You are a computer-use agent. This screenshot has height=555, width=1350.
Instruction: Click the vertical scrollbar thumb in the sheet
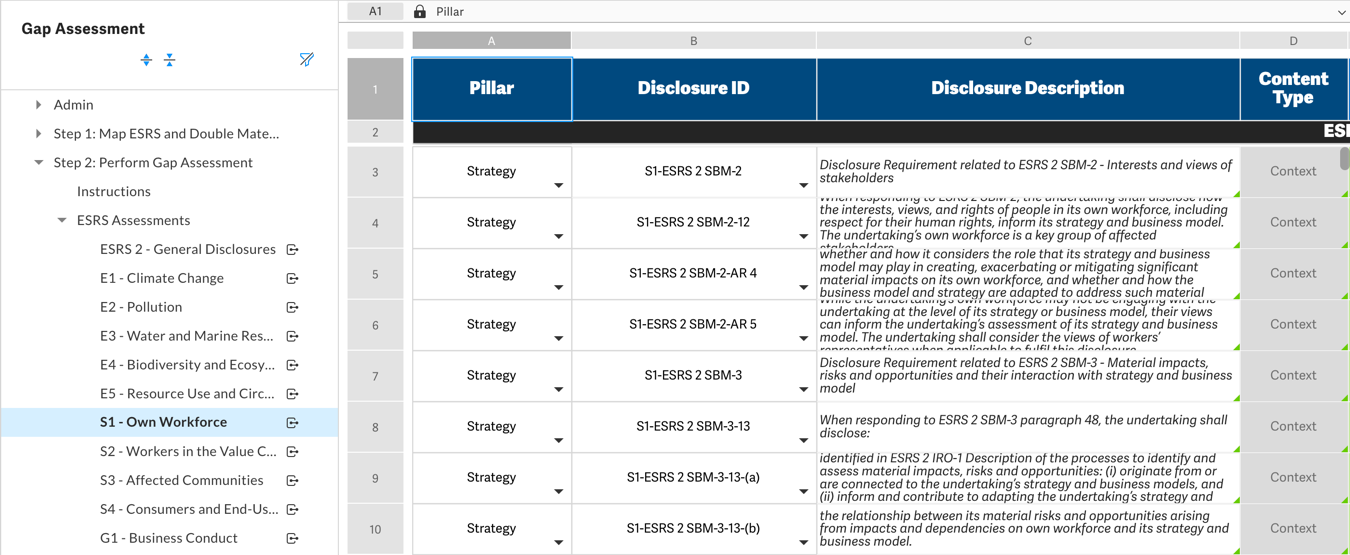tap(1345, 159)
